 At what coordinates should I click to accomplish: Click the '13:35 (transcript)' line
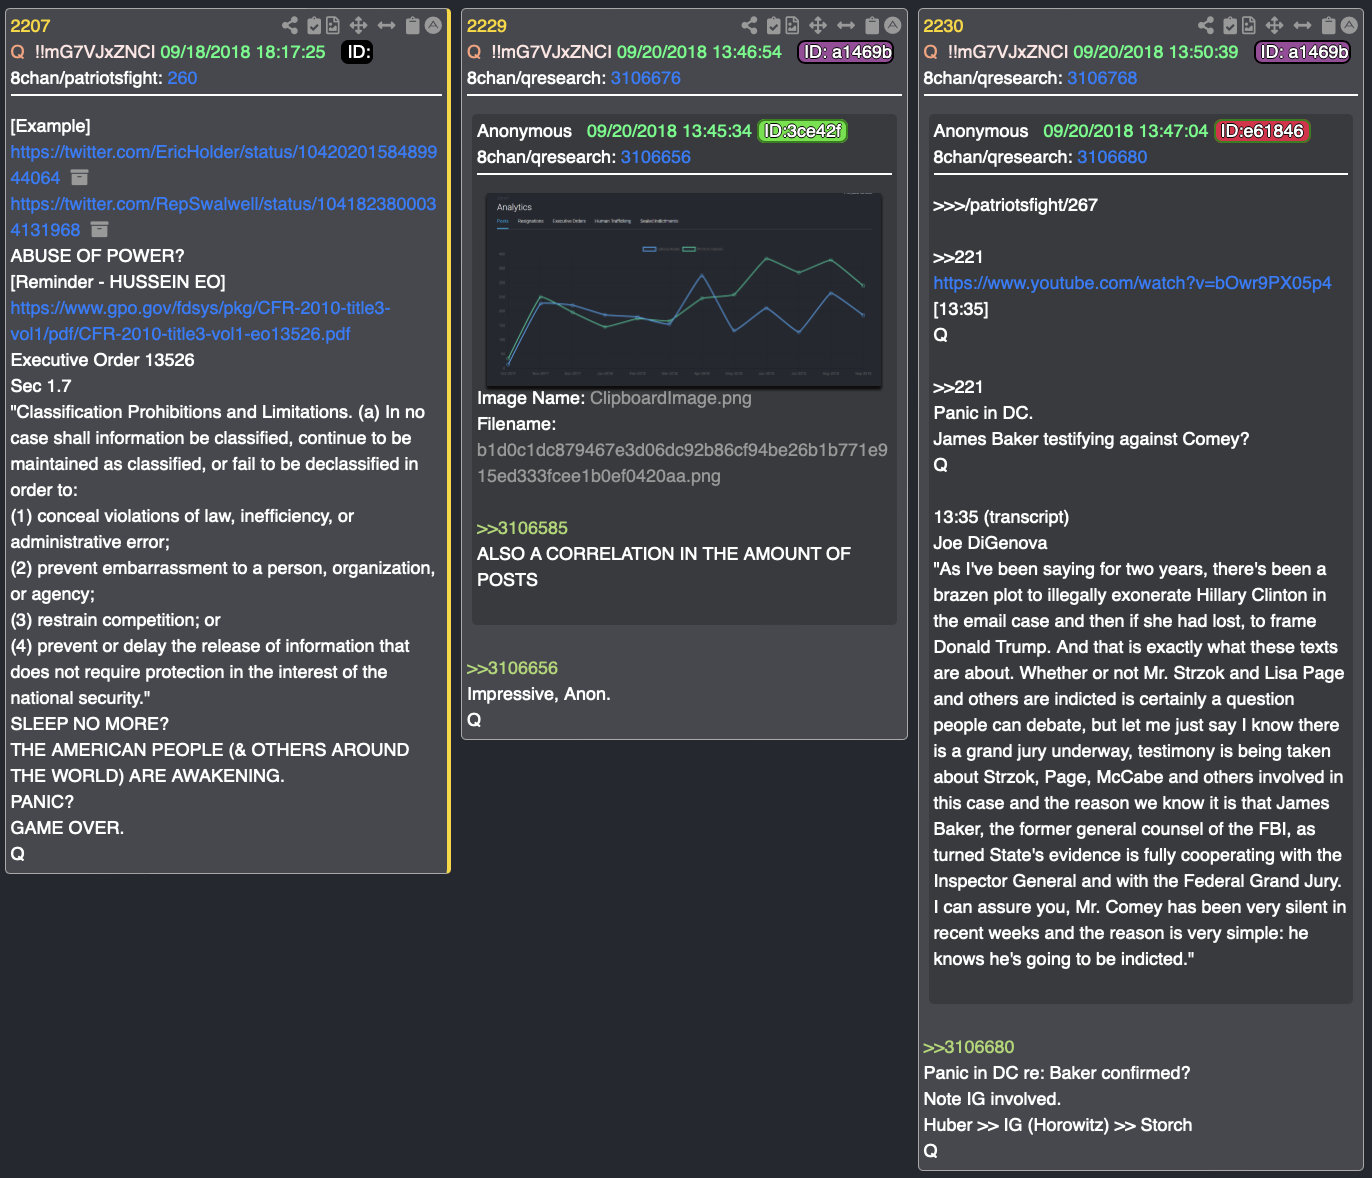pyautogui.click(x=1001, y=517)
